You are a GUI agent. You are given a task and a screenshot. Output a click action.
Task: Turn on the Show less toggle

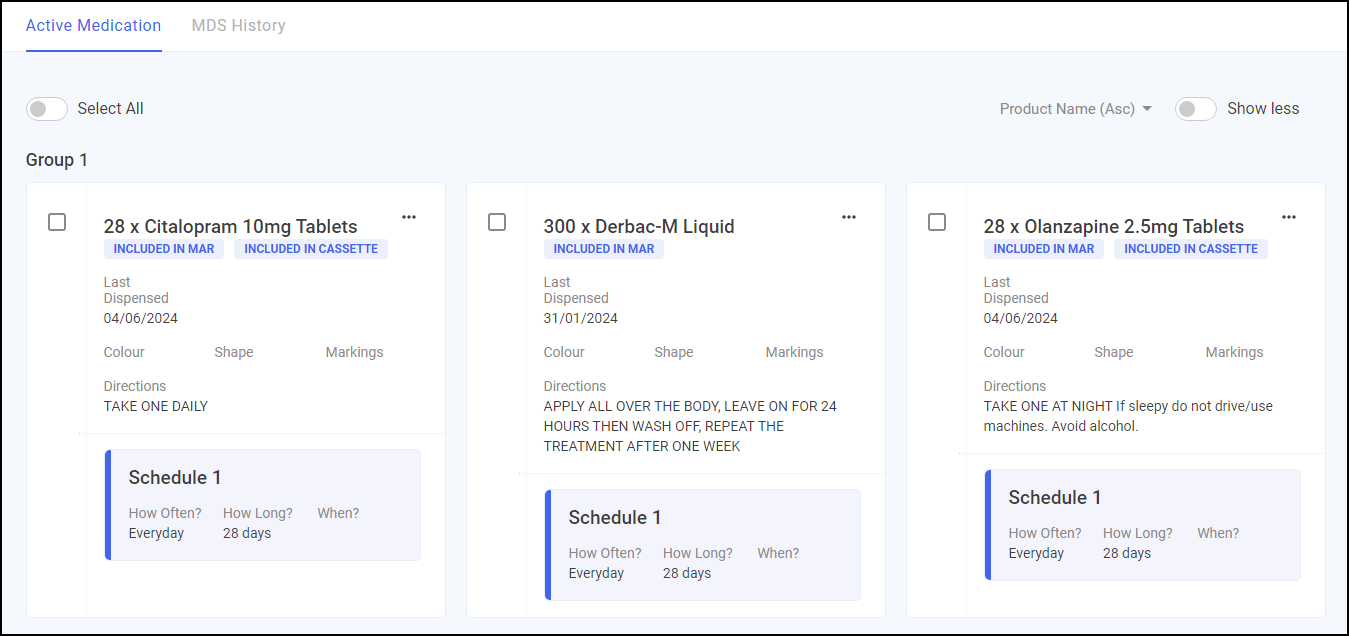click(x=1195, y=109)
